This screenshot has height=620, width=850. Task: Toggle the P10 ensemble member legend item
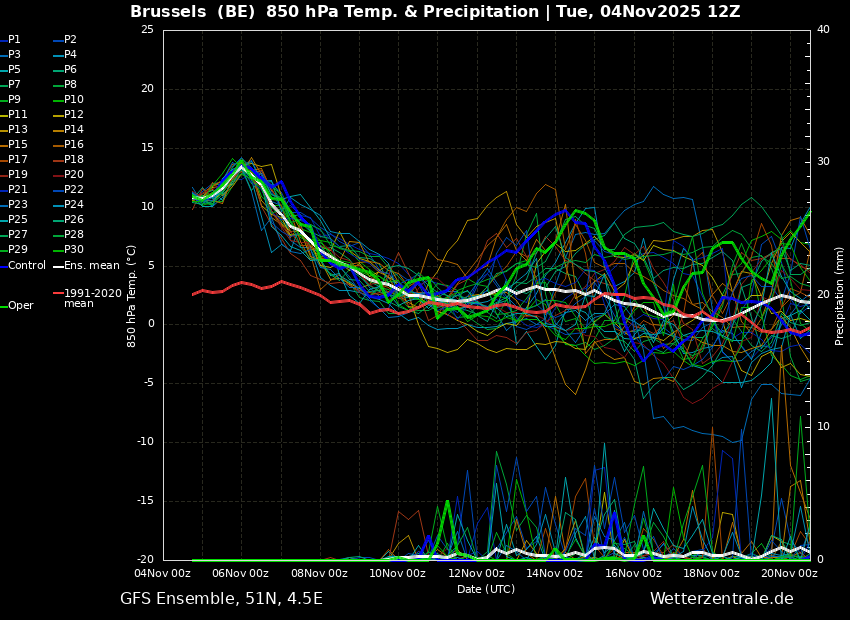tap(74, 100)
